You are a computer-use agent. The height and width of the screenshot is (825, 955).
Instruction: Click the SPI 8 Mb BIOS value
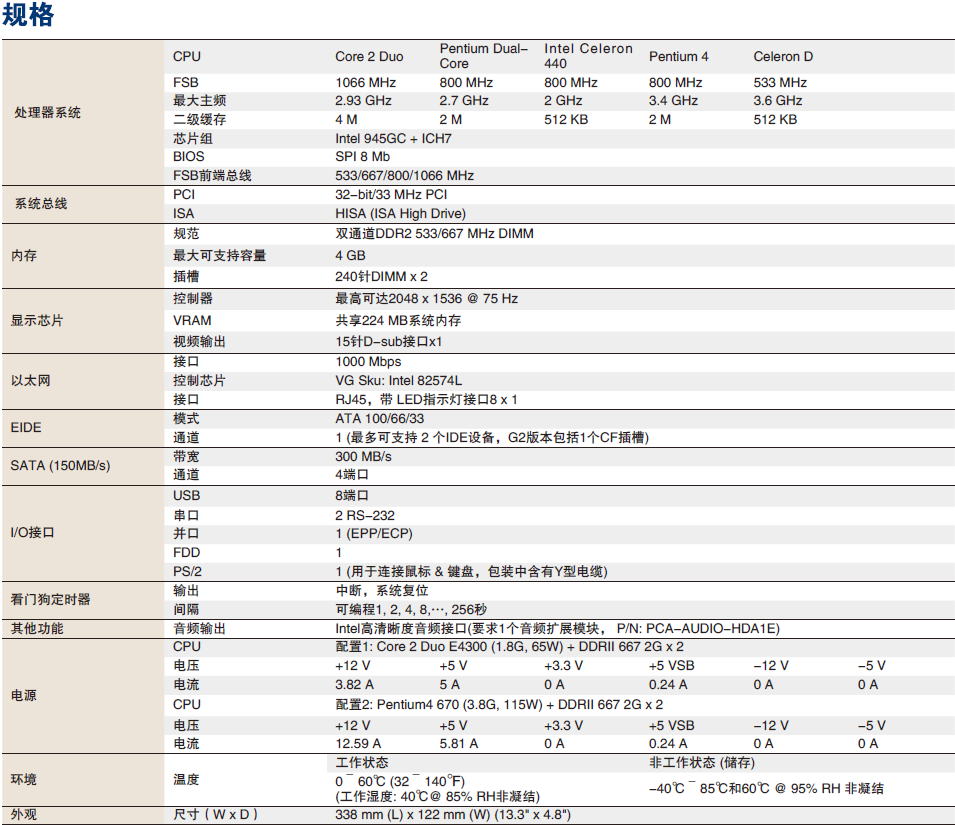(362, 156)
